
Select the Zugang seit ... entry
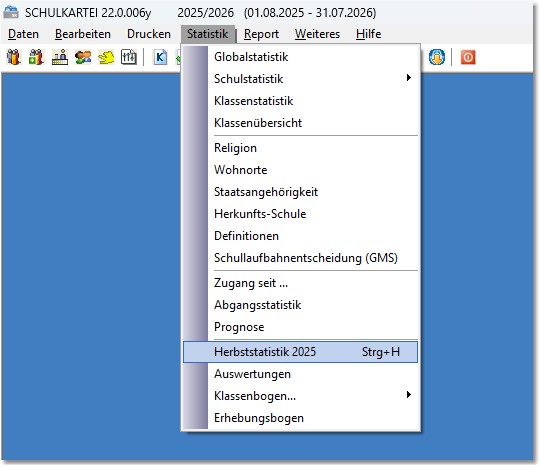(300, 283)
